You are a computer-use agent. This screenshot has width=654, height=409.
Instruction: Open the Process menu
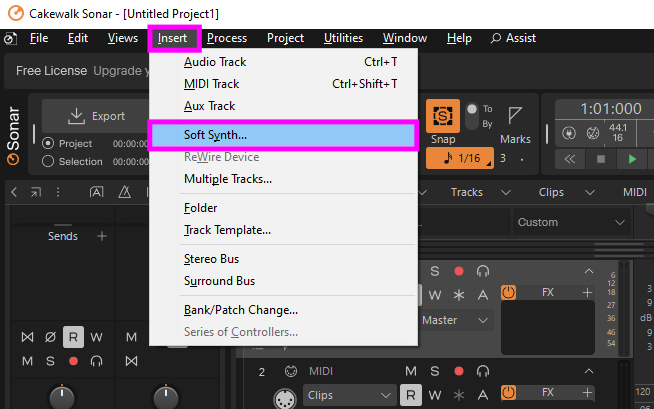[227, 38]
